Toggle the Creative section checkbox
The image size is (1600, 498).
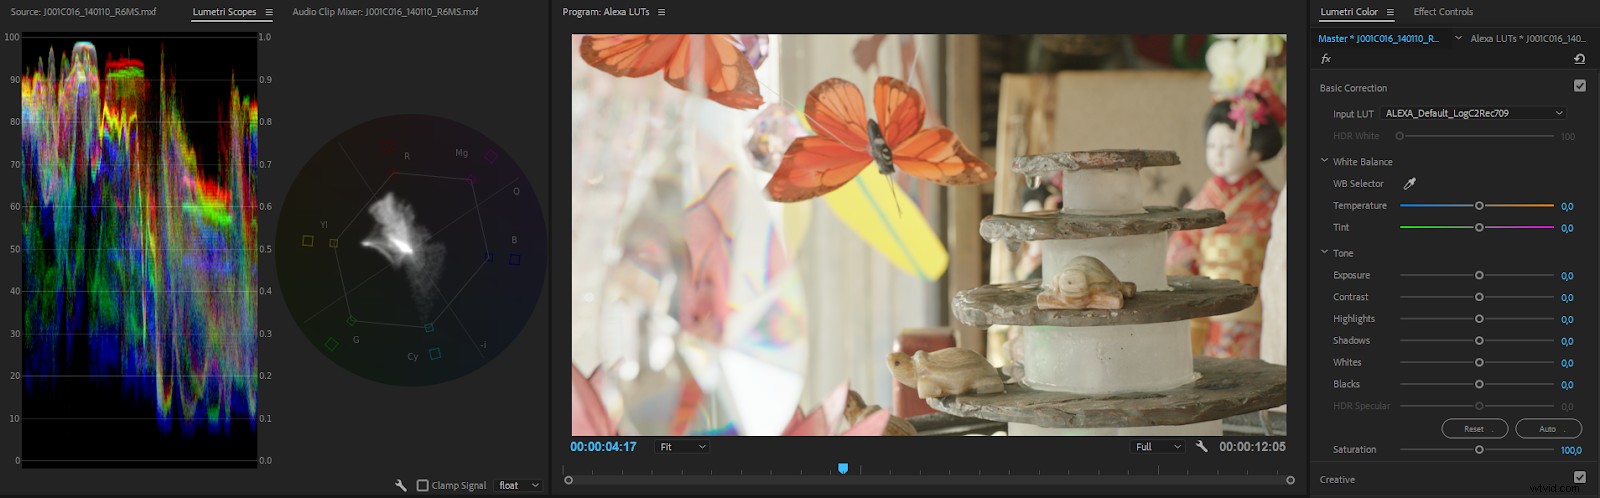pyautogui.click(x=1580, y=478)
